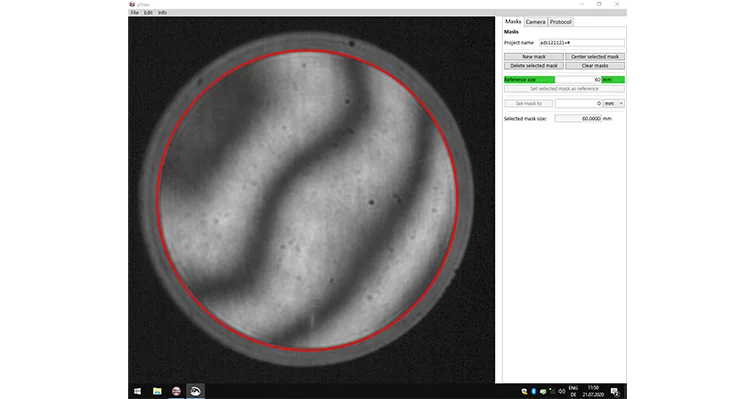
Task: Click the network tray icon
Action: pyautogui.click(x=552, y=391)
